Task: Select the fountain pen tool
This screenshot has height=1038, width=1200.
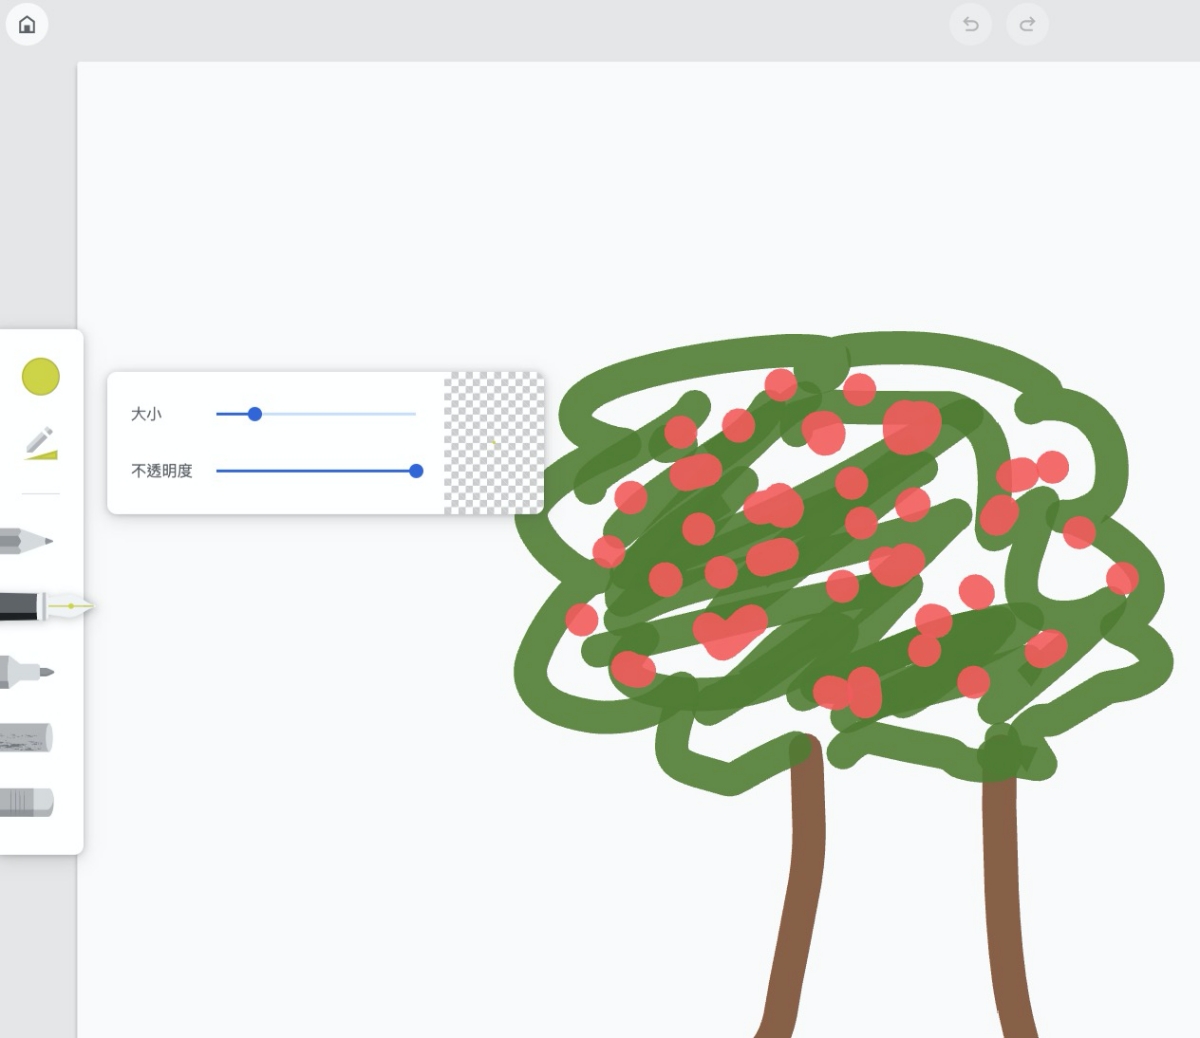Action: 46,606
